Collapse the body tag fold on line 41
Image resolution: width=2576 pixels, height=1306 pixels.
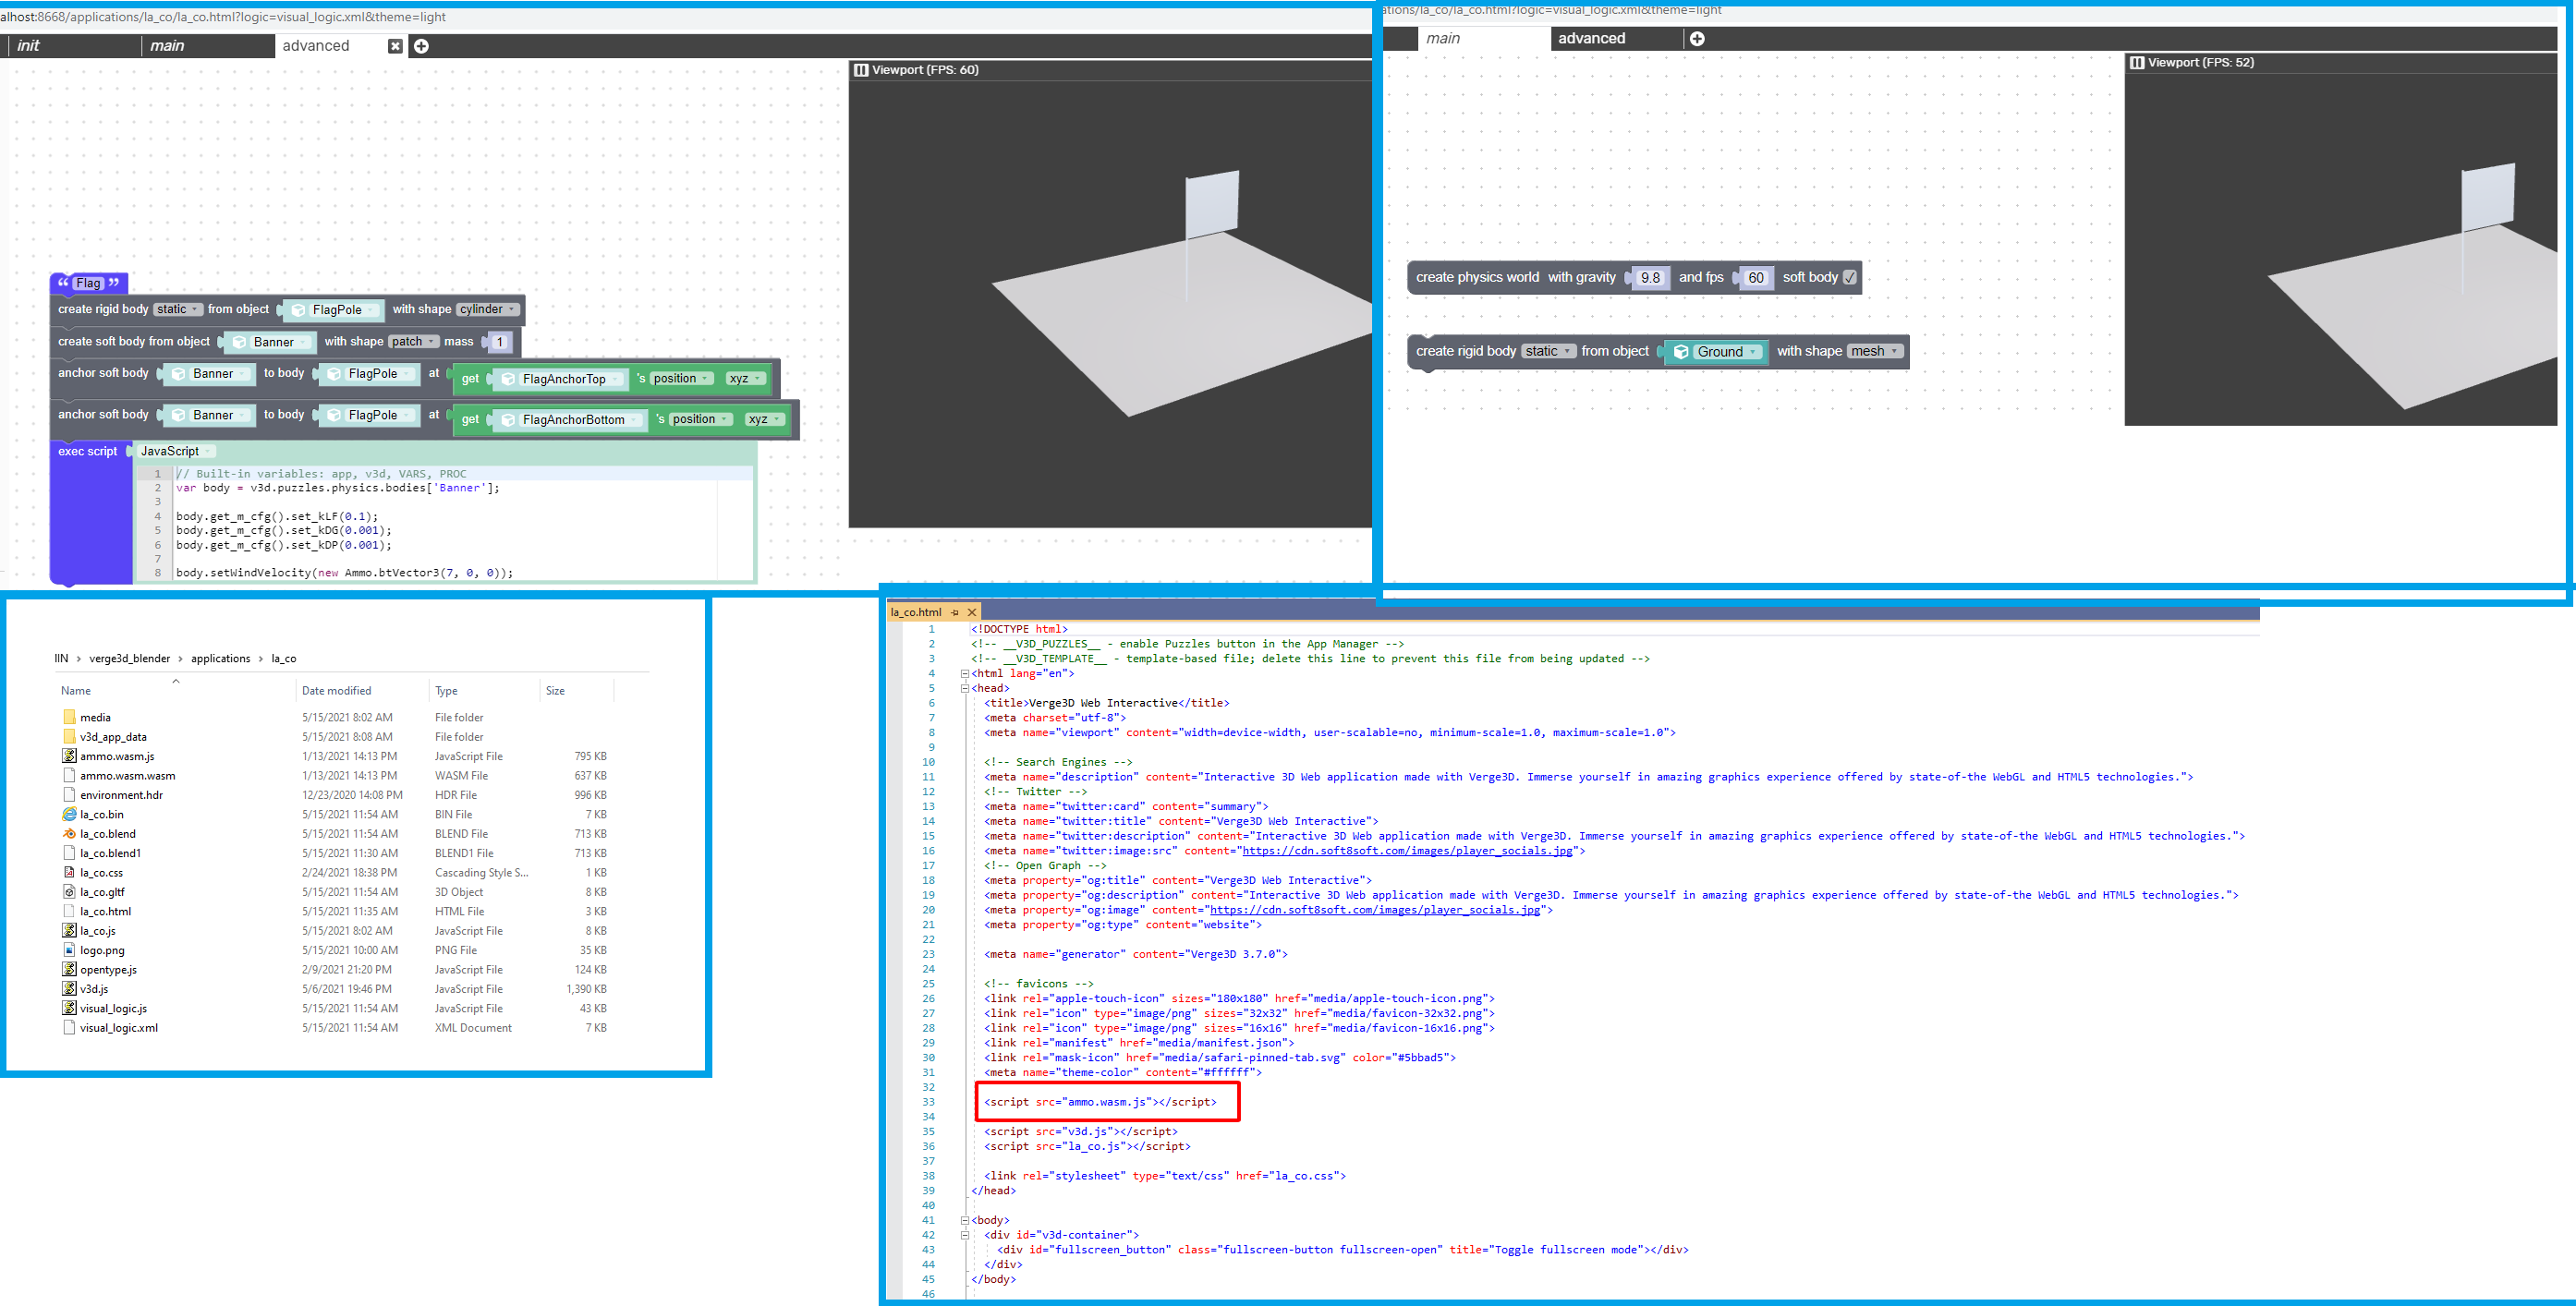pyautogui.click(x=965, y=1220)
